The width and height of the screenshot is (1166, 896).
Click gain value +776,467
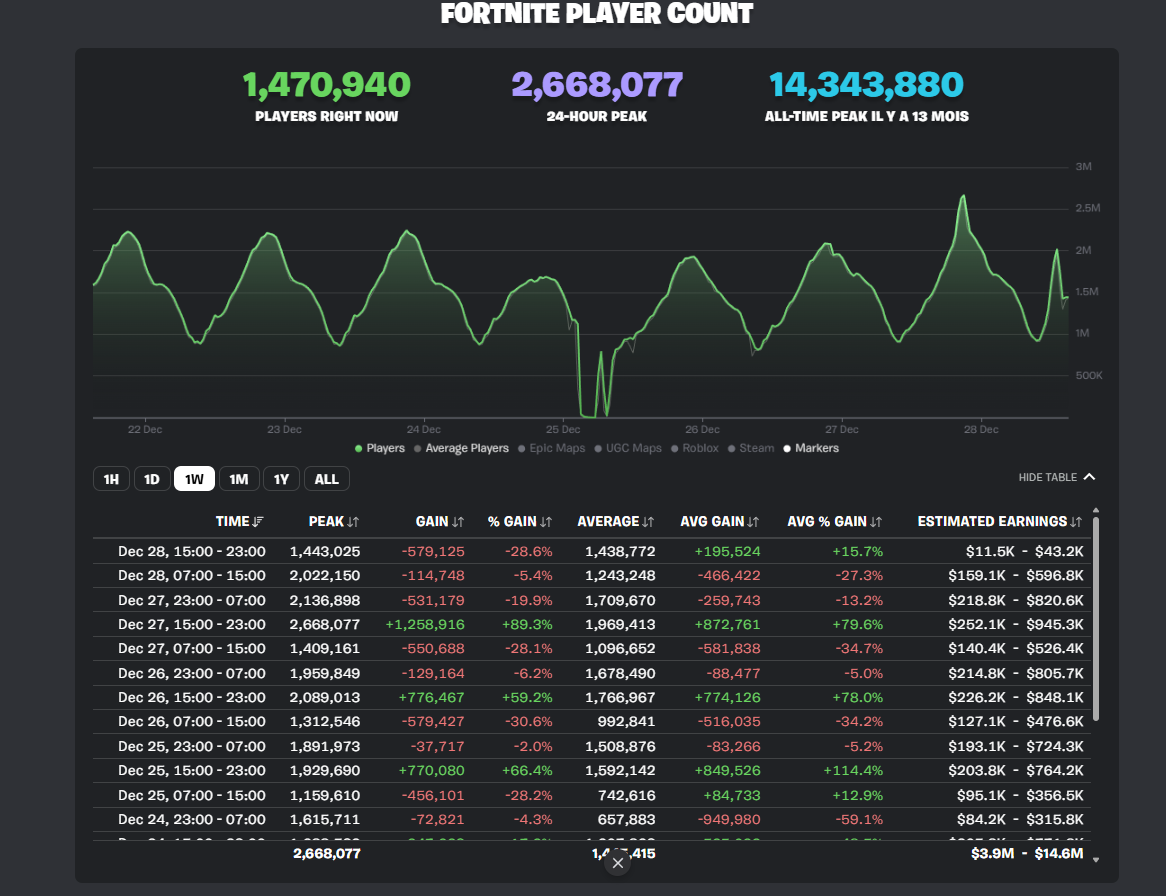coord(431,697)
